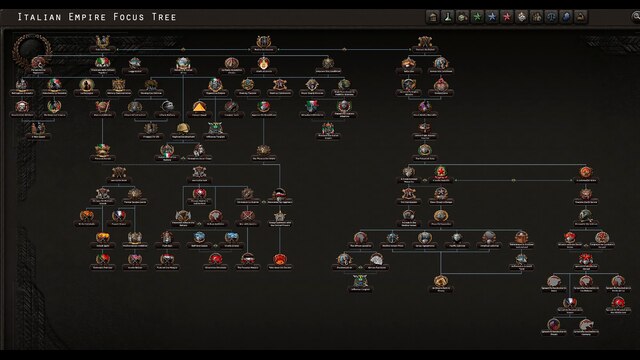Toggle the blue map-shape filter icon
This screenshot has height=360, width=640.
point(566,17)
